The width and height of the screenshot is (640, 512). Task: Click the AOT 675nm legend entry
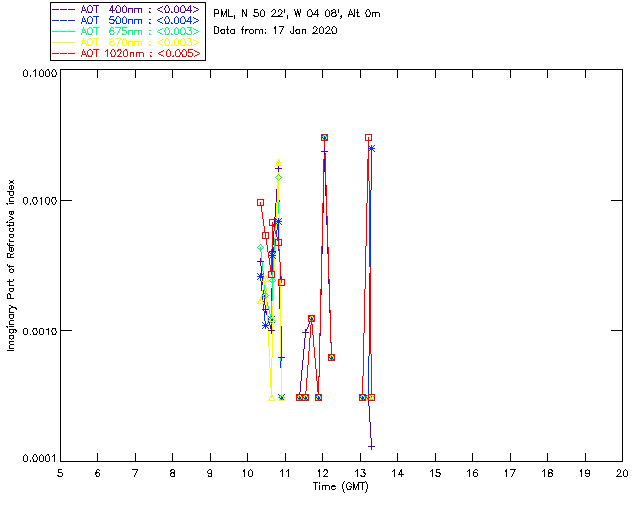click(127, 31)
